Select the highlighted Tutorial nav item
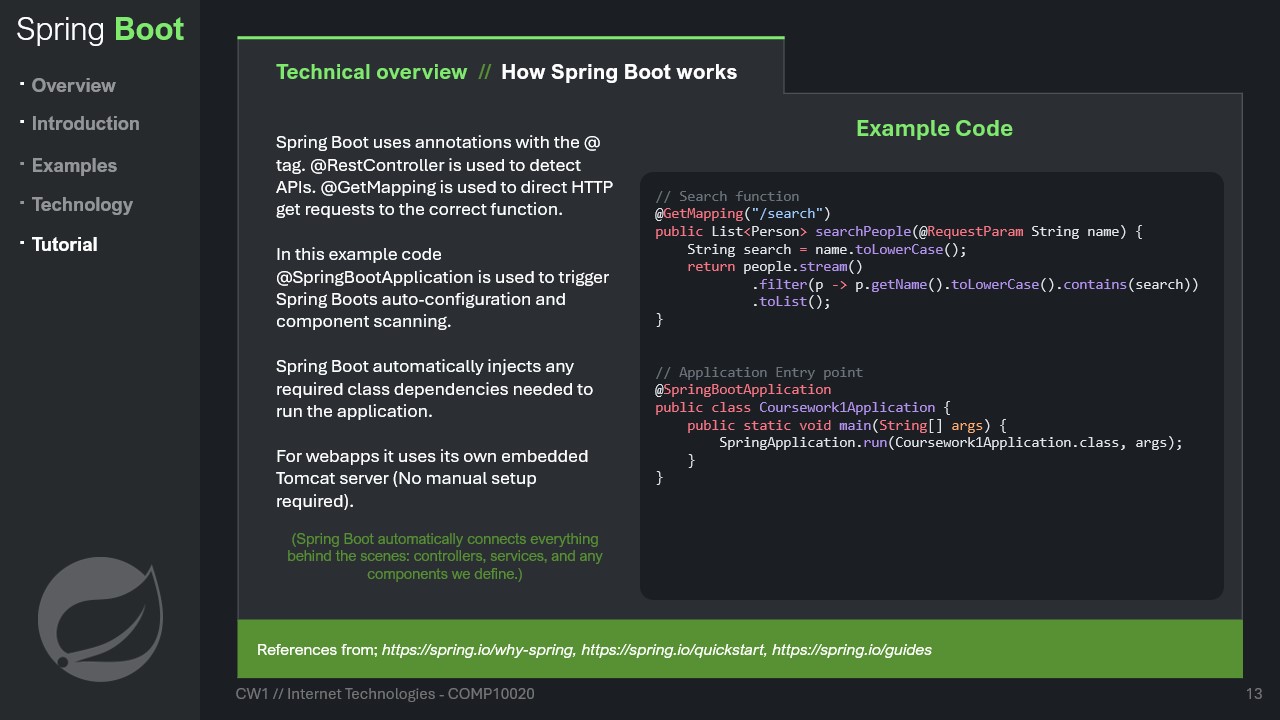This screenshot has height=720, width=1280. pos(64,245)
